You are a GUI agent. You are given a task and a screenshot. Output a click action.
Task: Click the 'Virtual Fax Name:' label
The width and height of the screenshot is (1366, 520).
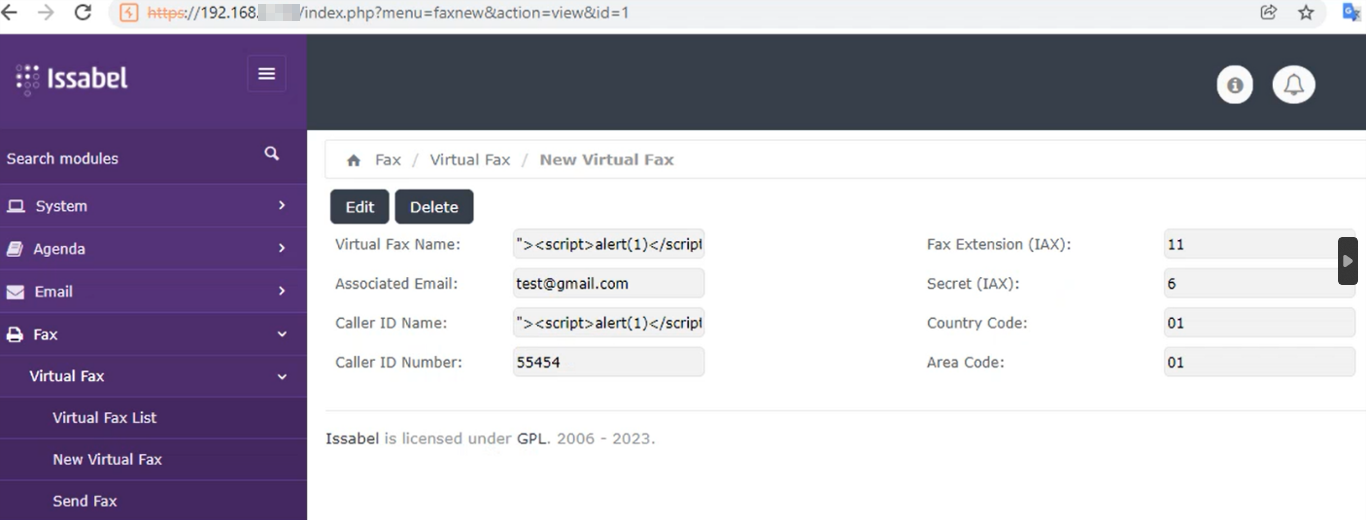(x=398, y=244)
